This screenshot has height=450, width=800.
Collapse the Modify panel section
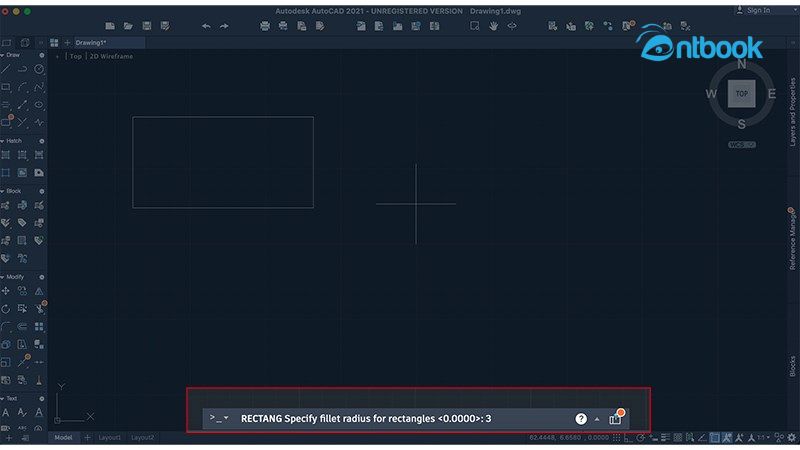tap(3, 277)
